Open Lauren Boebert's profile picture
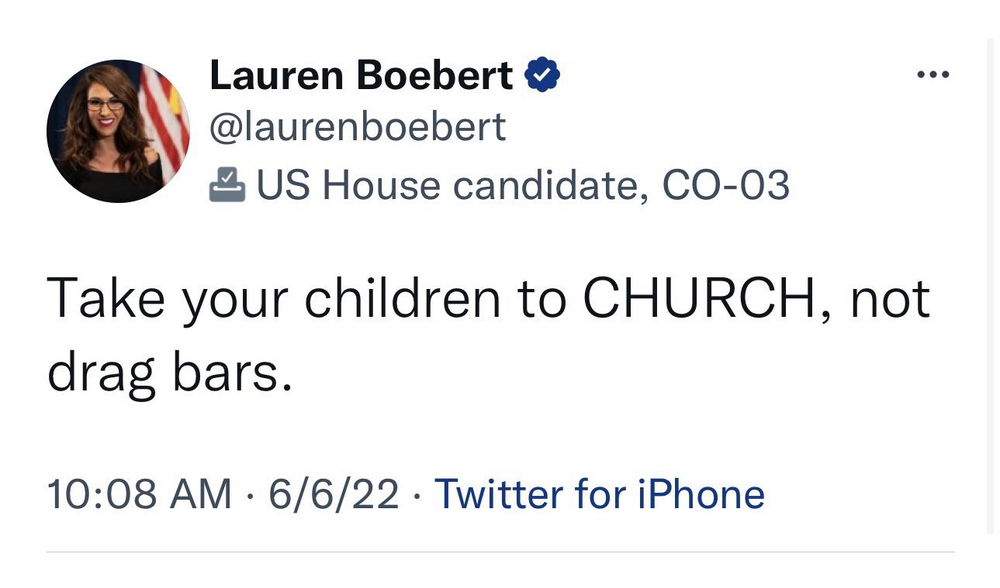This screenshot has height=588, width=1000. click(x=118, y=130)
